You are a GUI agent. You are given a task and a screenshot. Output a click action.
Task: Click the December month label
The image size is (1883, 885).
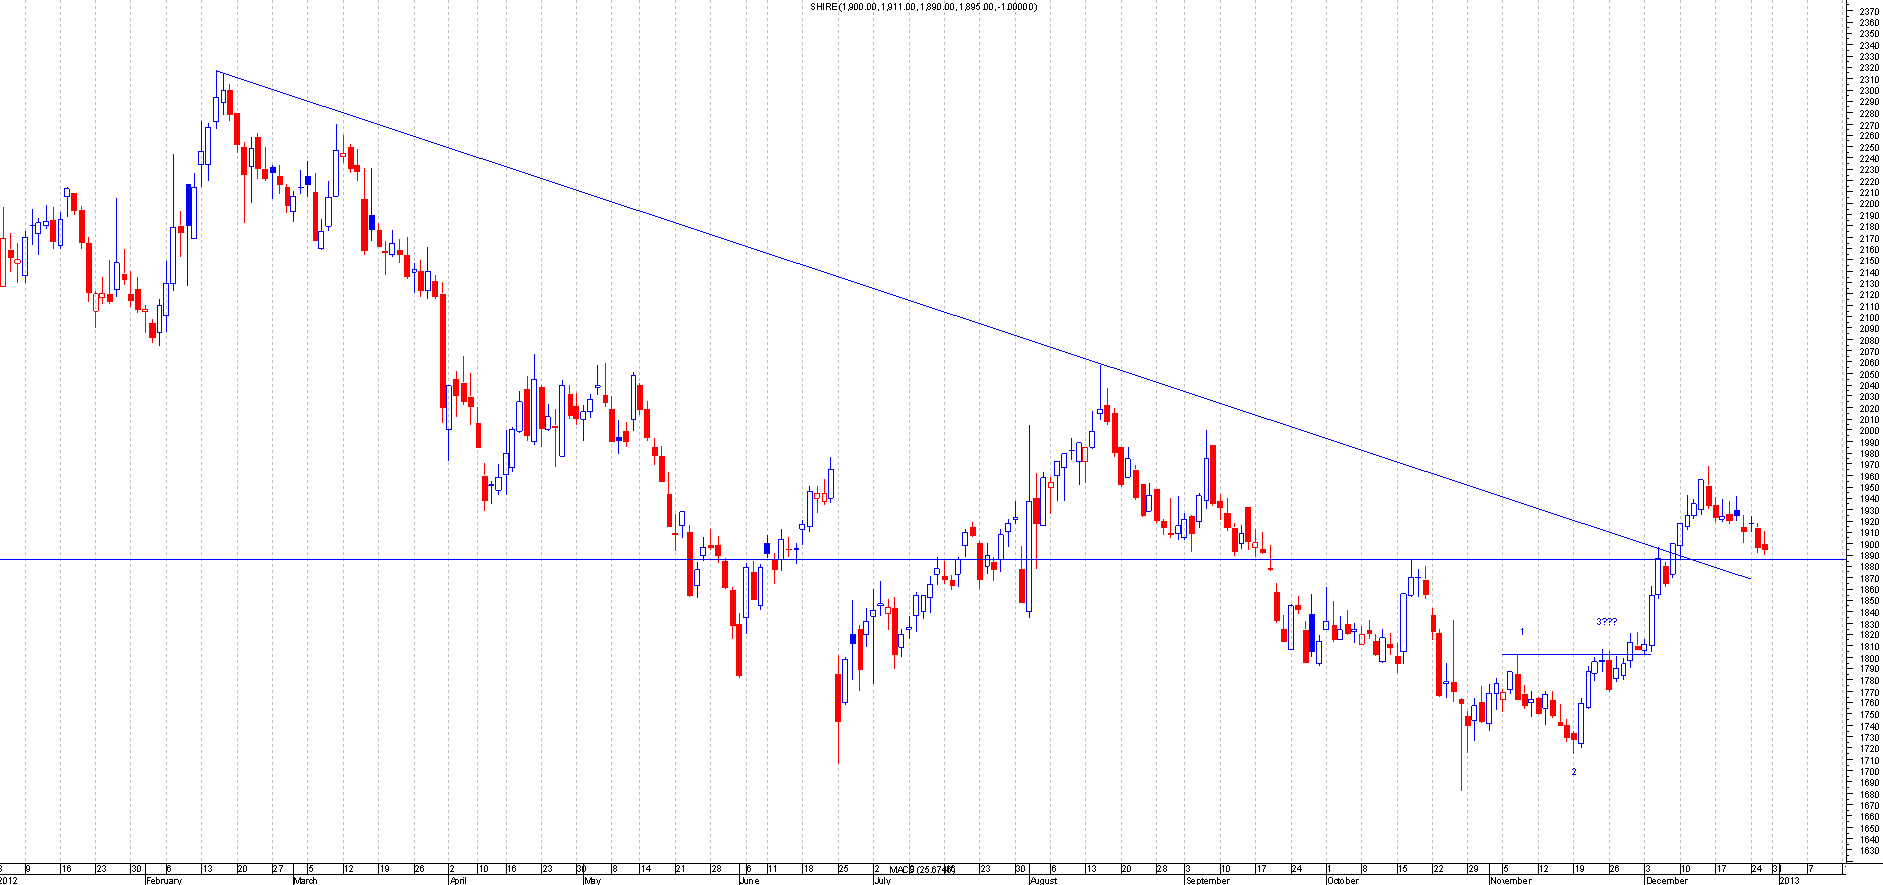click(1666, 880)
